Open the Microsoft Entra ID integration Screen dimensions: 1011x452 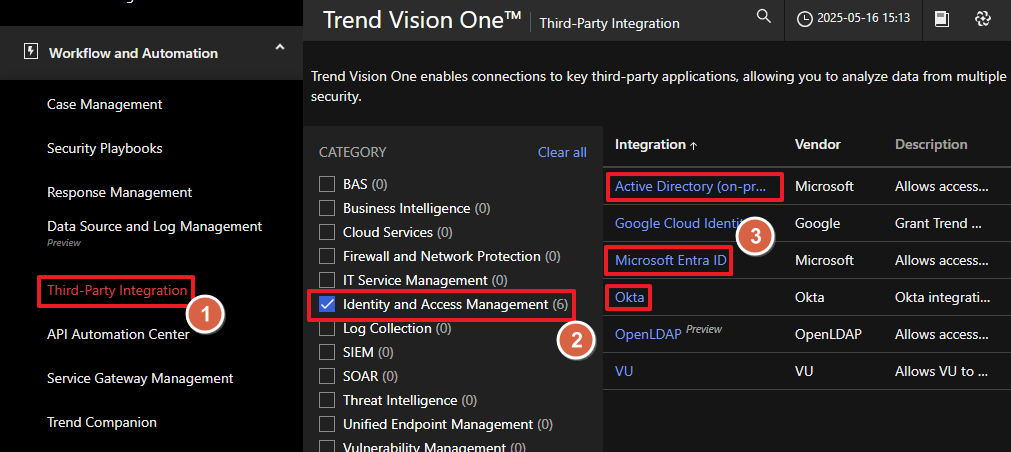[x=670, y=261]
